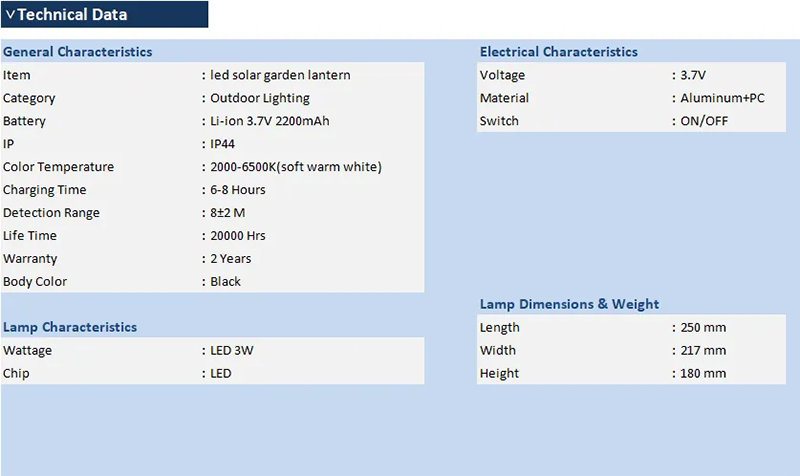Image resolution: width=800 pixels, height=476 pixels.
Task: Click the 'Charging Time' row label
Action: tap(44, 190)
